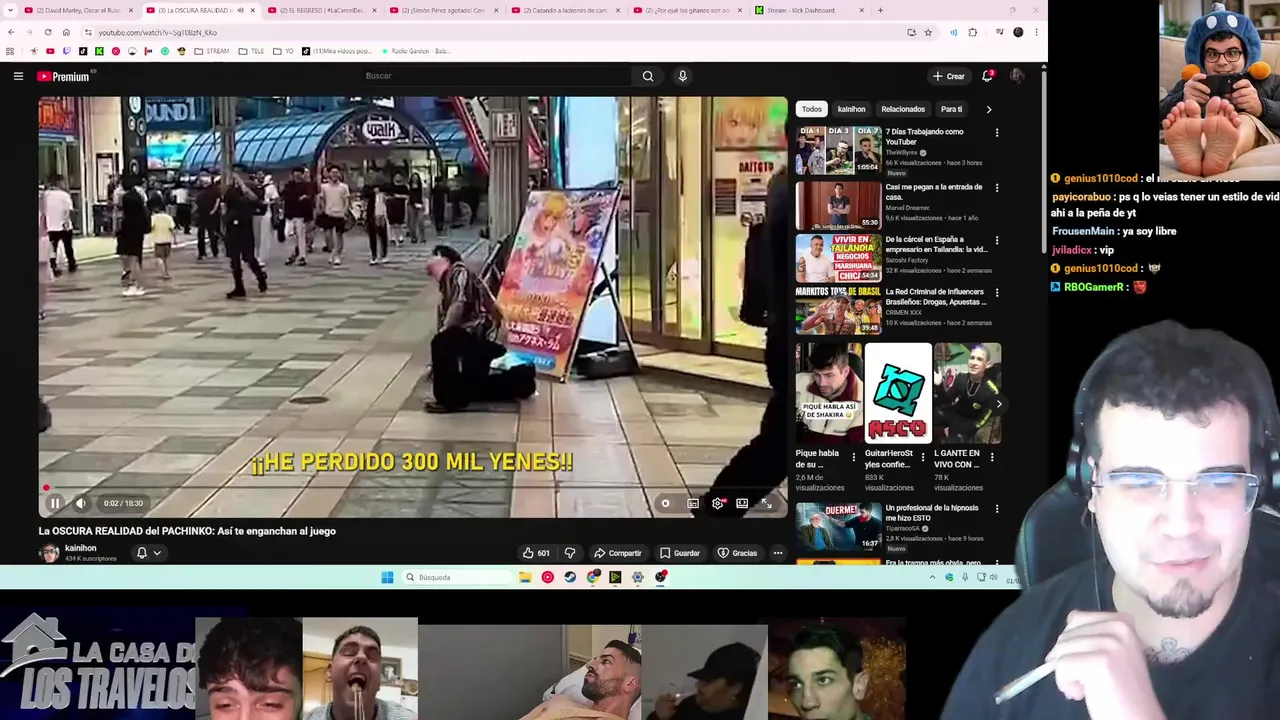
Task: Click the address bar URL
Action: click(158, 32)
